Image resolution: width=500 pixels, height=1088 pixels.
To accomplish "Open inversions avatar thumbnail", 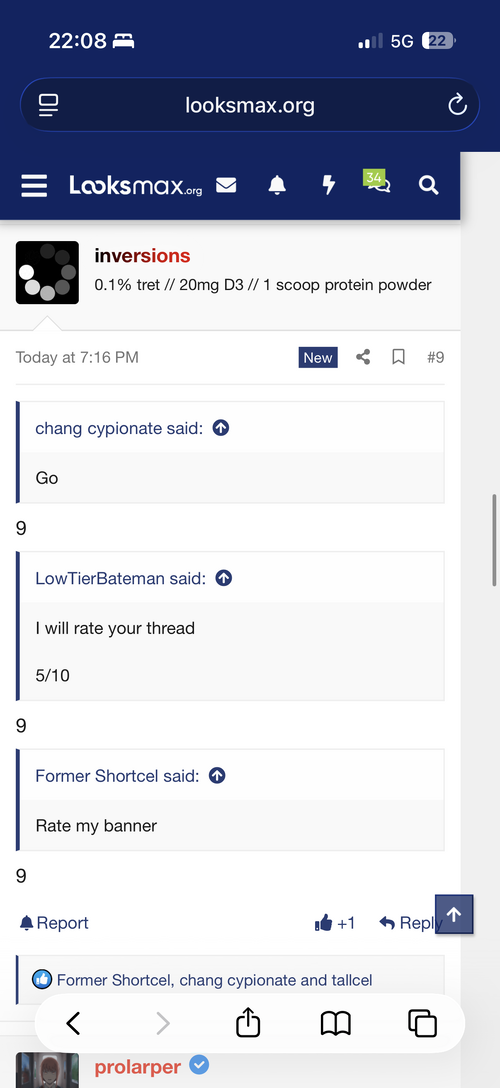I will click(x=47, y=273).
